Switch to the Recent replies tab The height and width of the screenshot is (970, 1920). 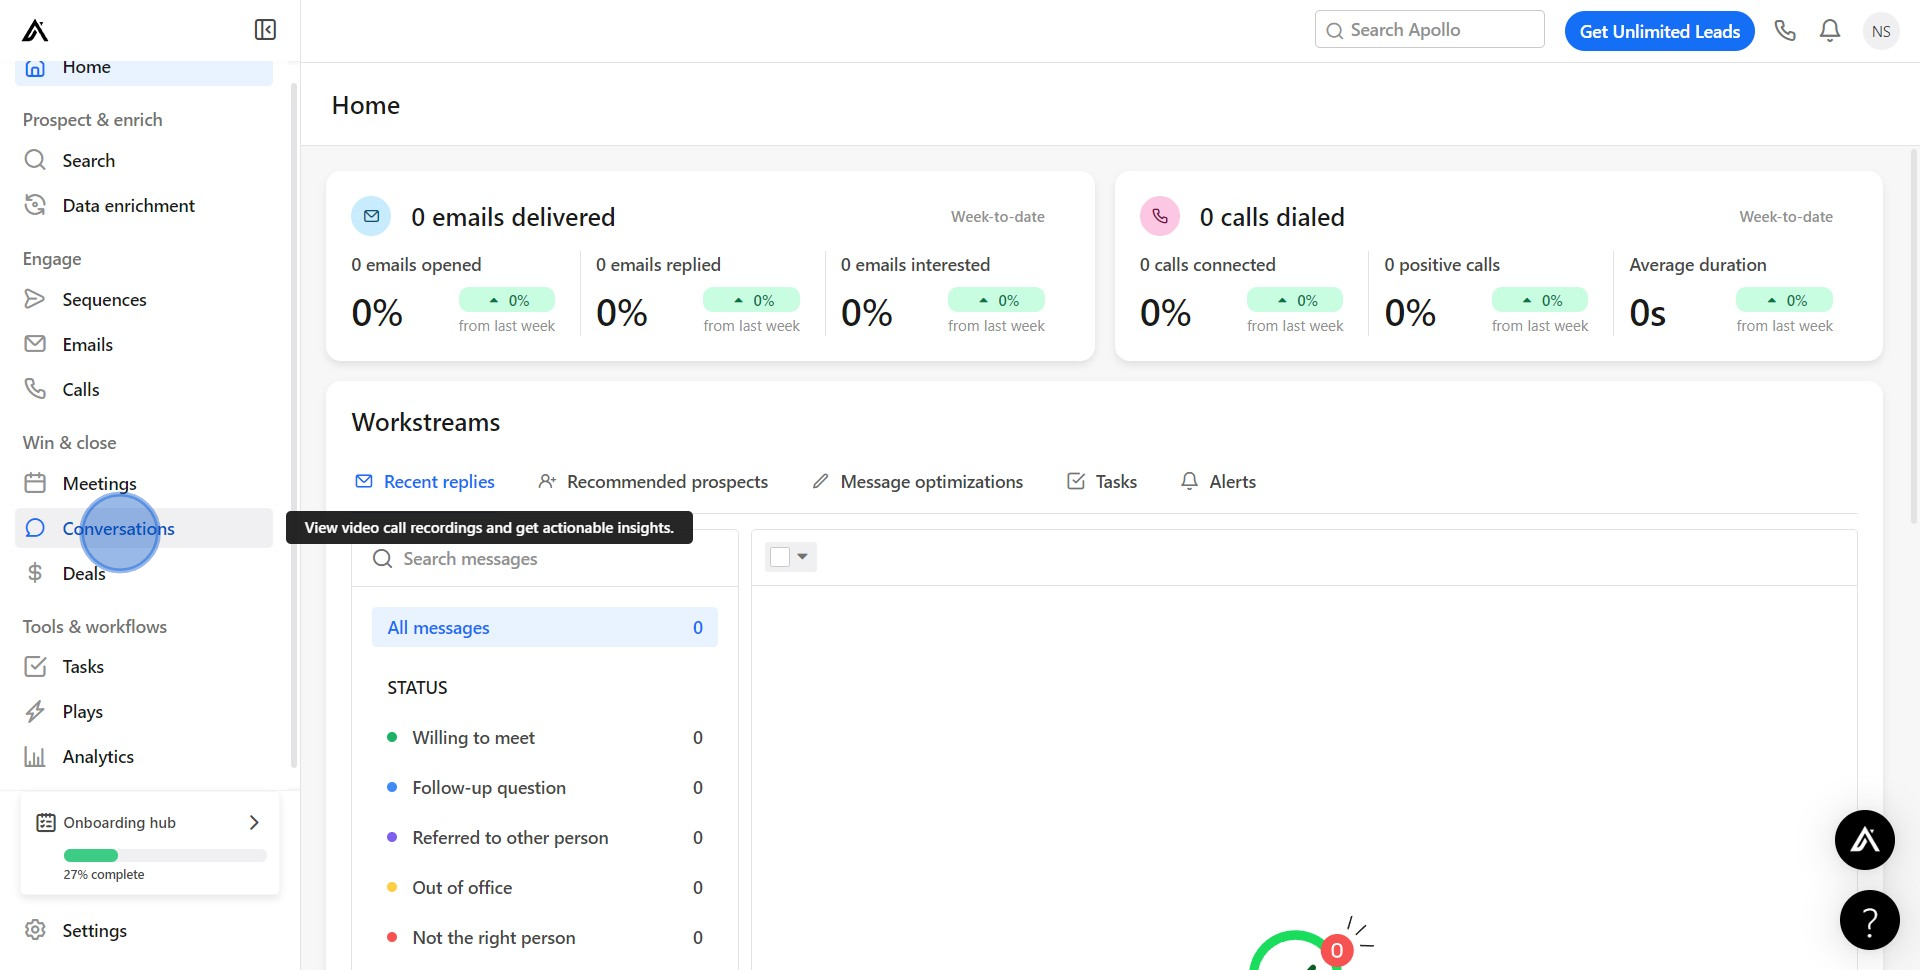(425, 481)
